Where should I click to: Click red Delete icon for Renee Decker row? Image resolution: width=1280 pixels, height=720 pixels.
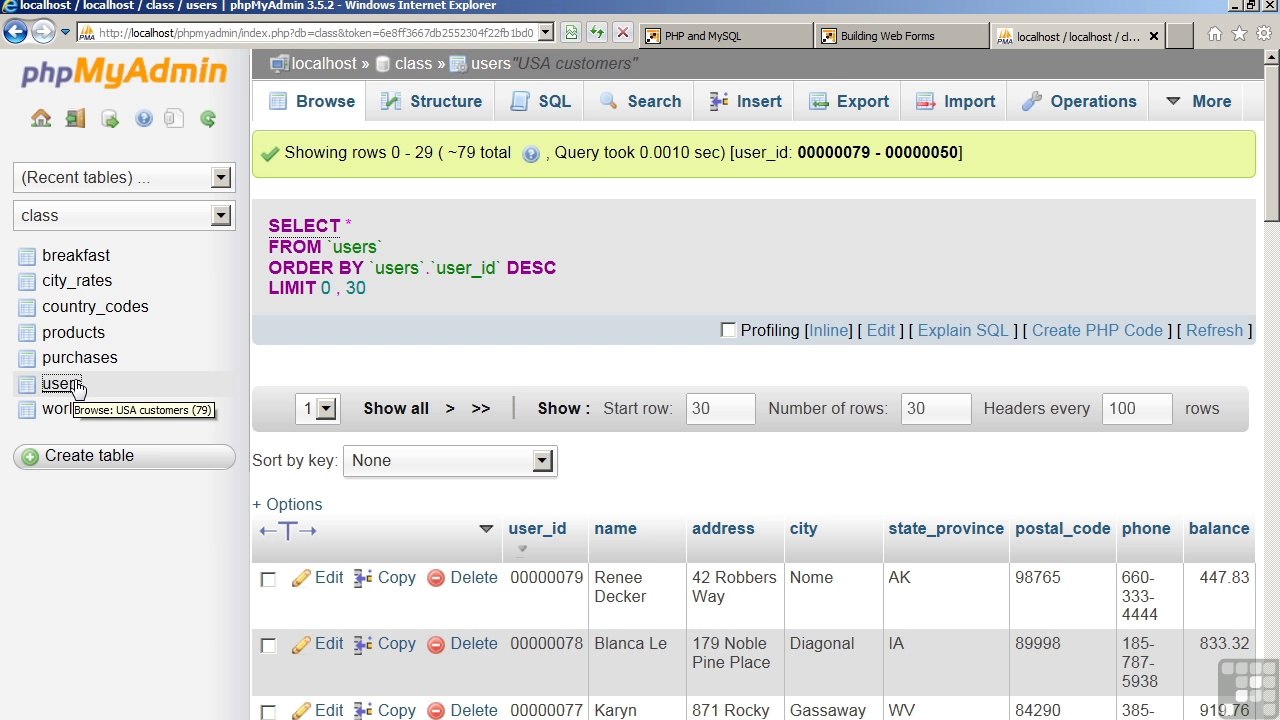[436, 578]
